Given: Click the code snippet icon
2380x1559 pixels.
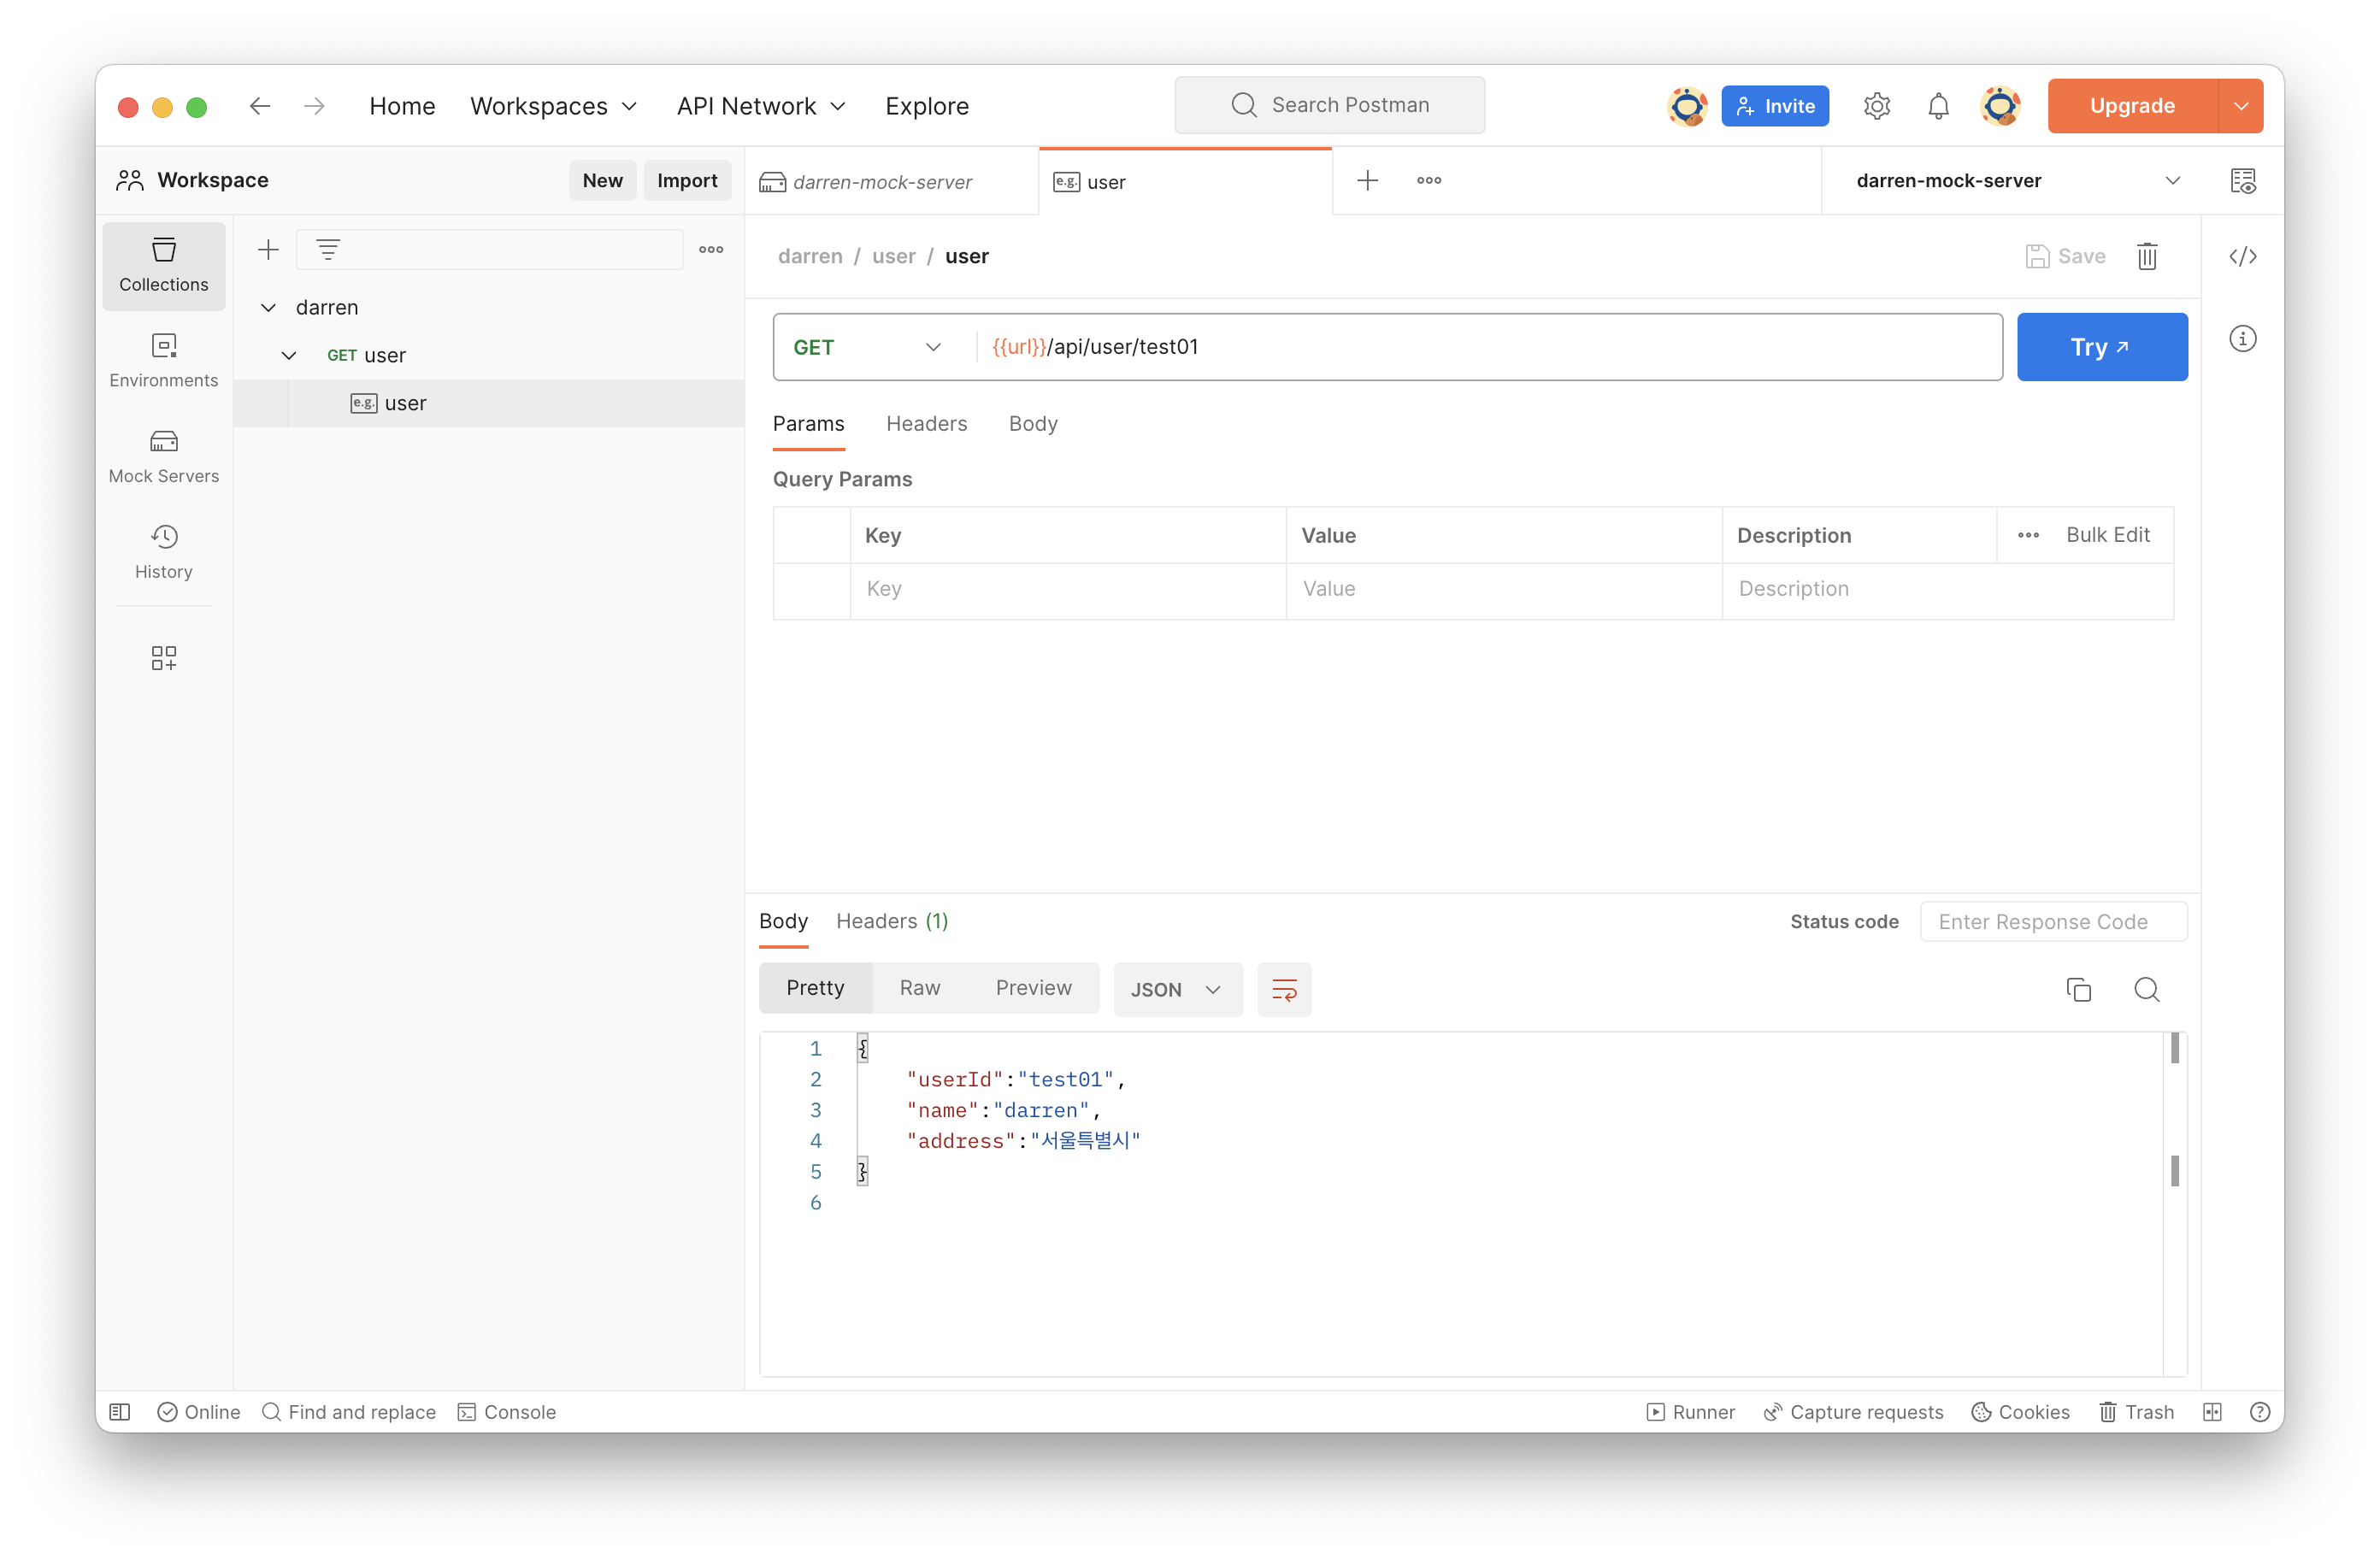Looking at the screenshot, I should [x=2242, y=257].
